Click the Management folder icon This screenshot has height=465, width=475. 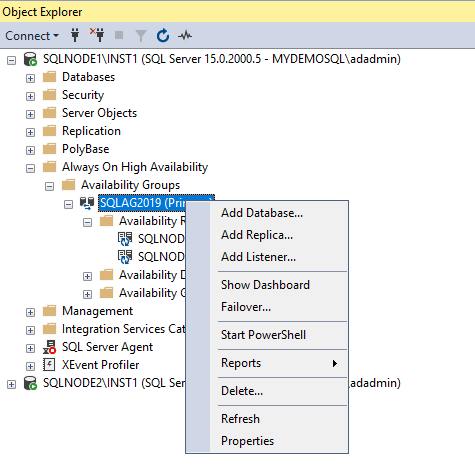(50, 311)
